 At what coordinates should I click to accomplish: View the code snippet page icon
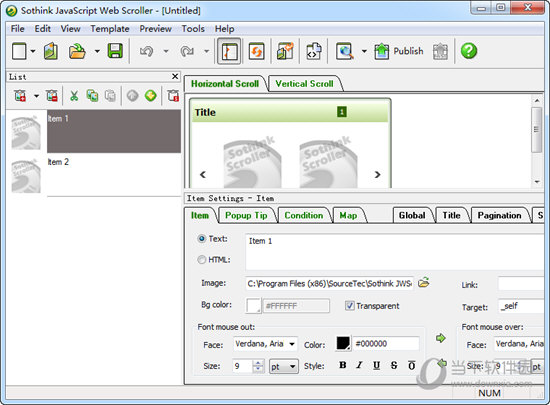(314, 51)
